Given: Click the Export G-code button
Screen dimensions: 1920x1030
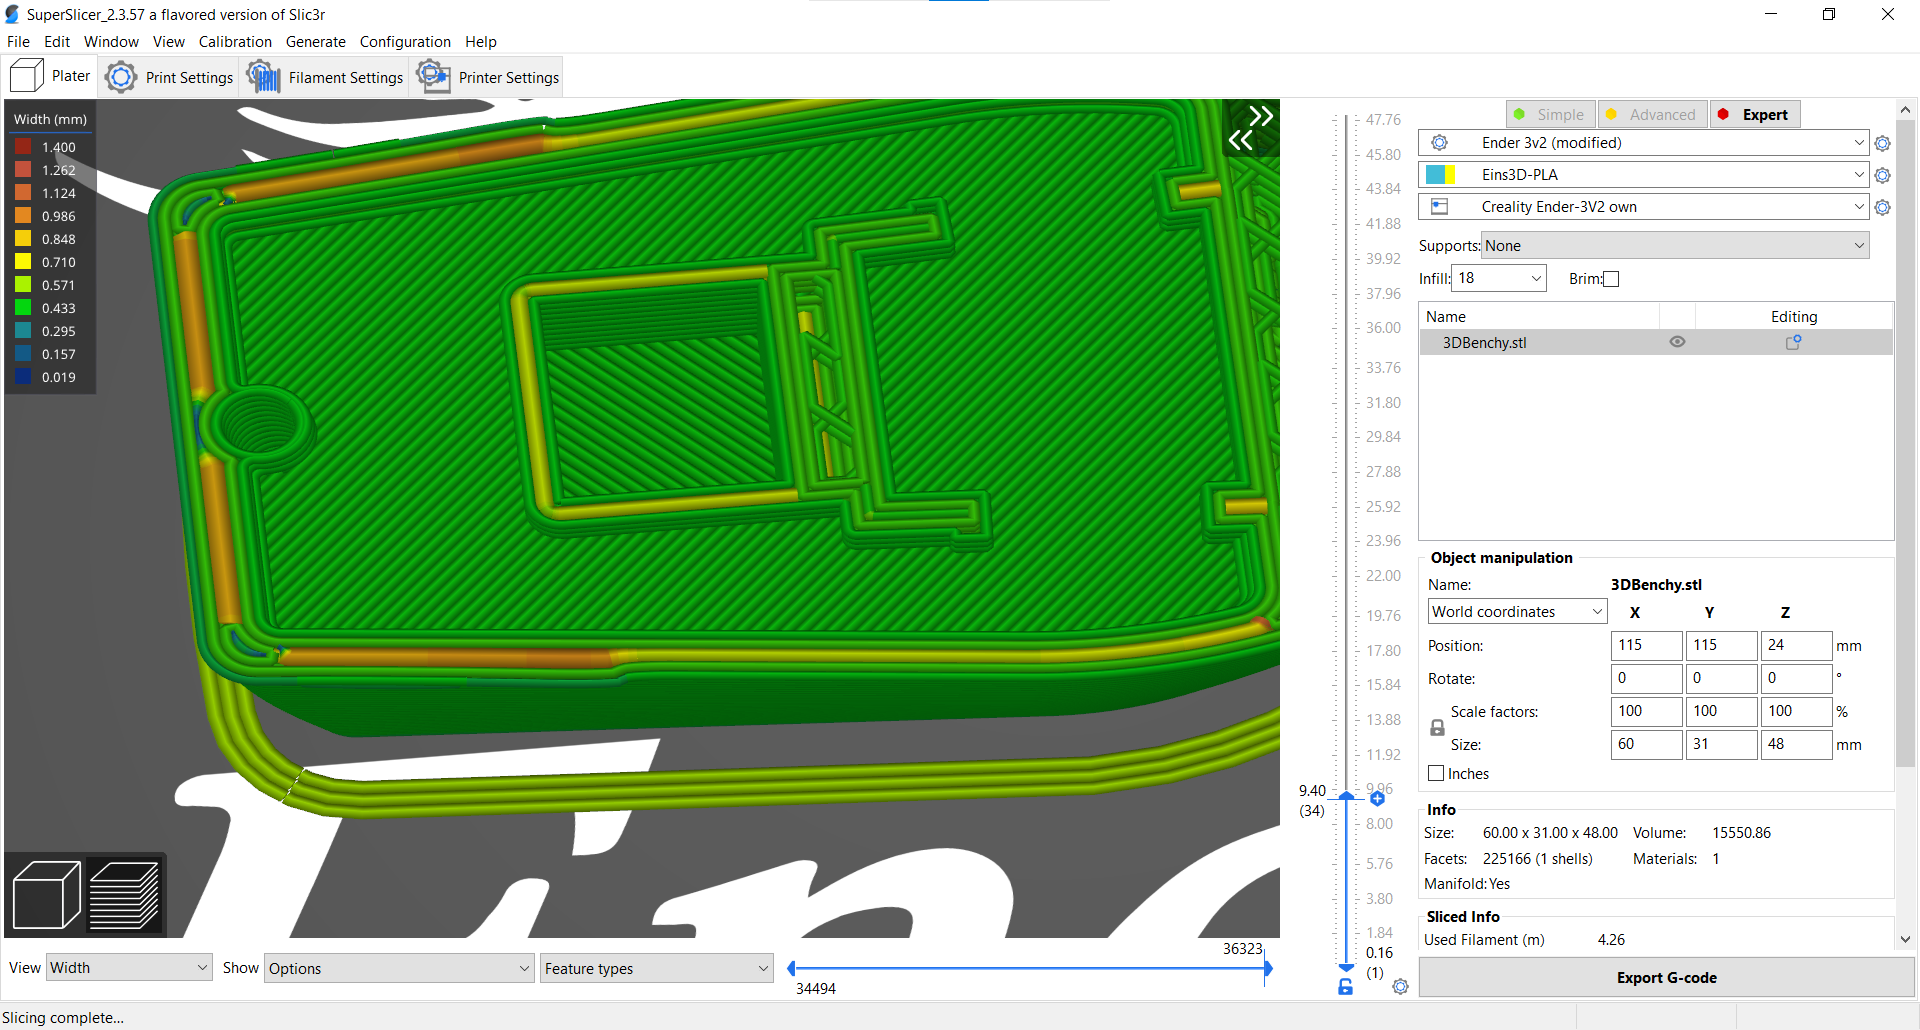Looking at the screenshot, I should coord(1666,977).
